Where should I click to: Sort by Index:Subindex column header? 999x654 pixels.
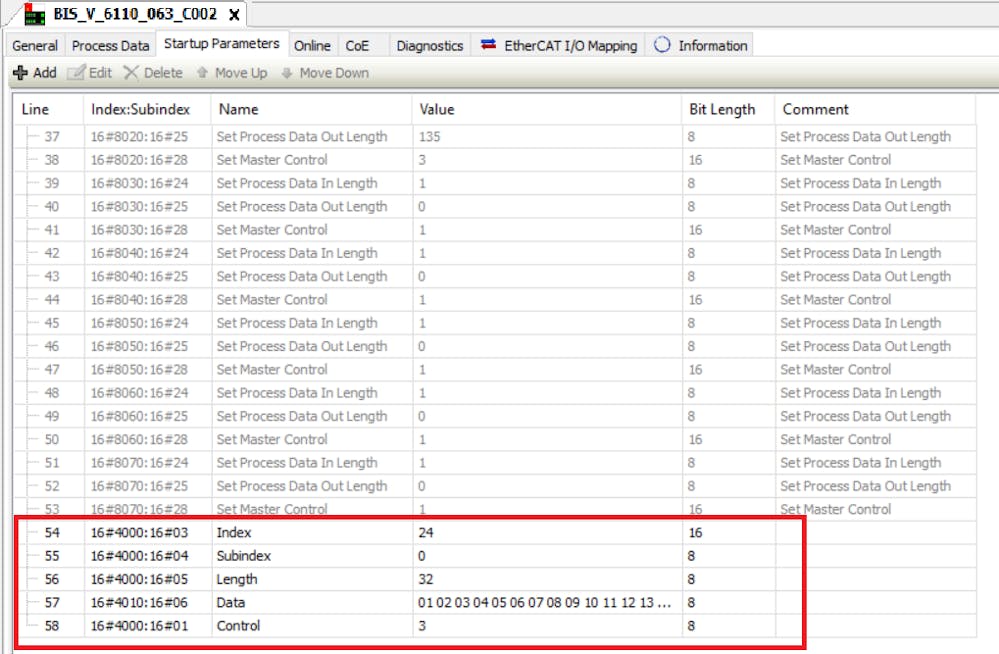(x=147, y=109)
